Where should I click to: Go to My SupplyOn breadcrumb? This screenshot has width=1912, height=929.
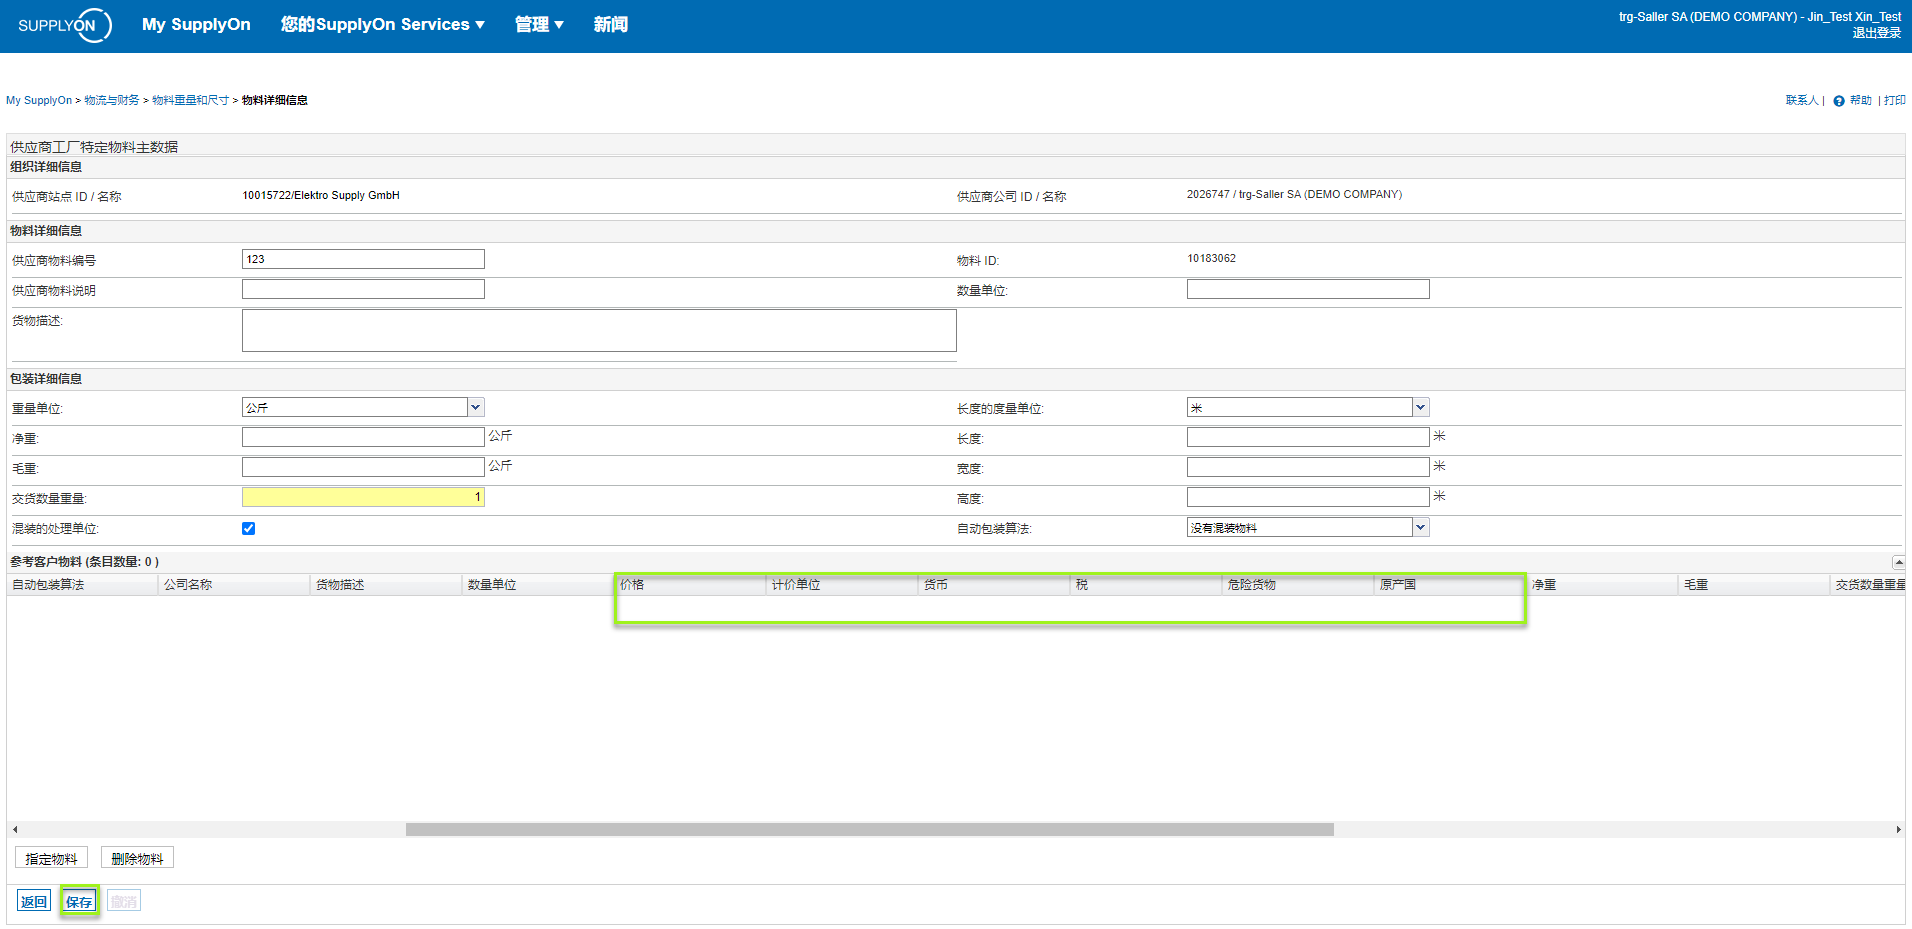(x=39, y=100)
